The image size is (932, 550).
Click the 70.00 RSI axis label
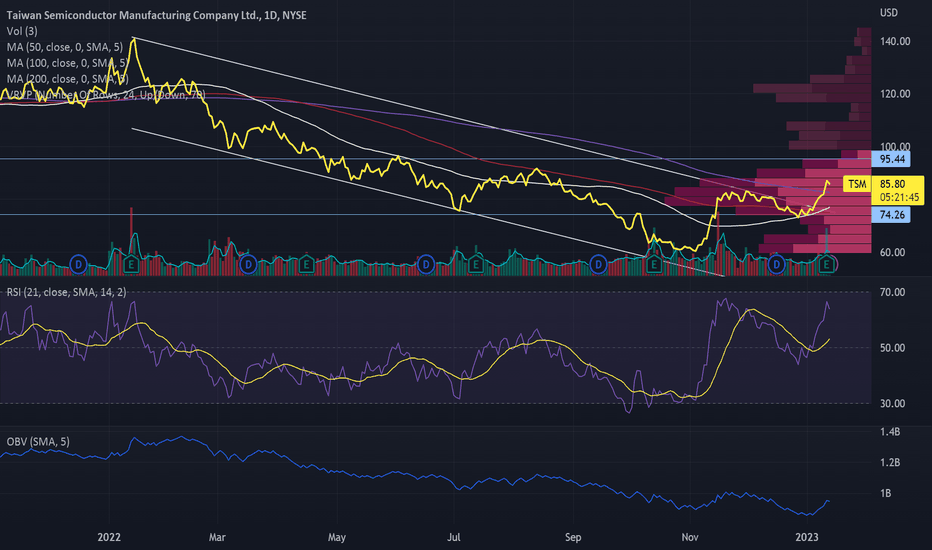[x=892, y=292]
